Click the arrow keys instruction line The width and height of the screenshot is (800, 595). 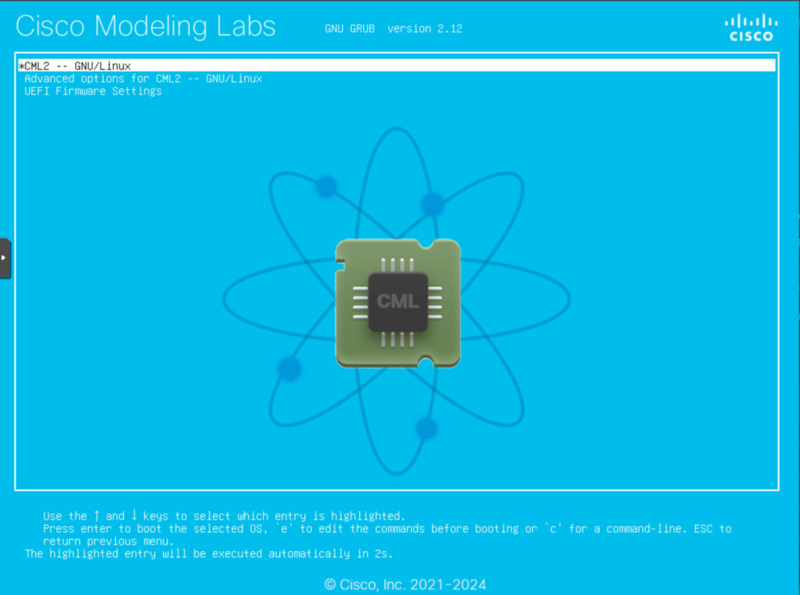pos(223,516)
